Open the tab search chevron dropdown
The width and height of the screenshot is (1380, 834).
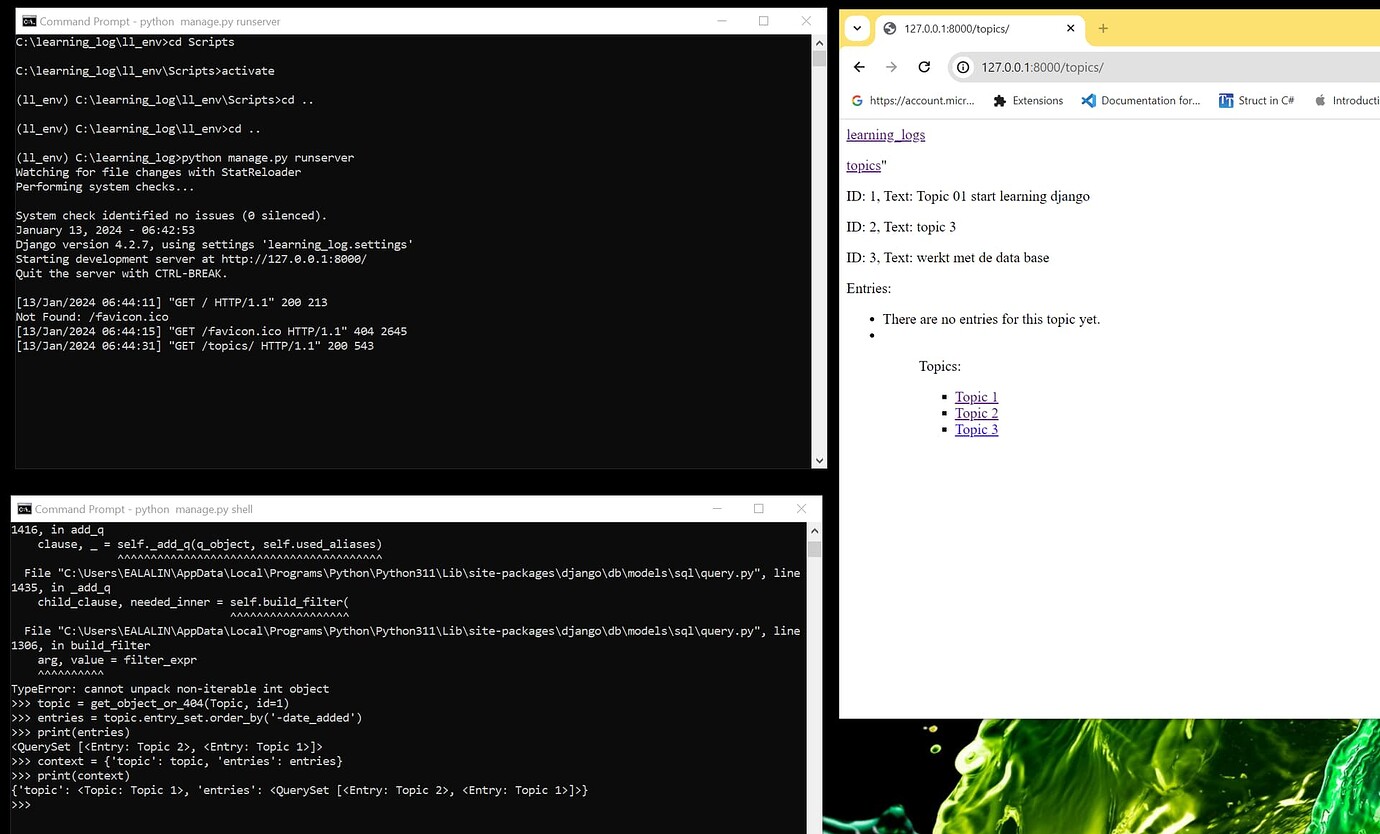point(857,28)
